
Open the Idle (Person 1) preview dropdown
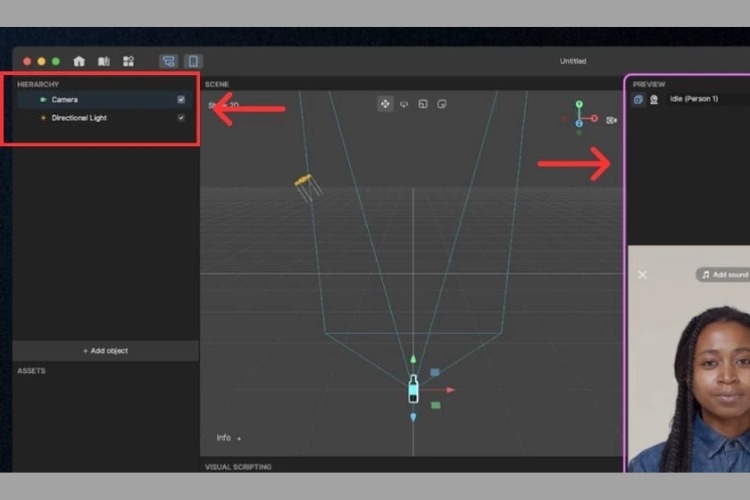(x=694, y=99)
